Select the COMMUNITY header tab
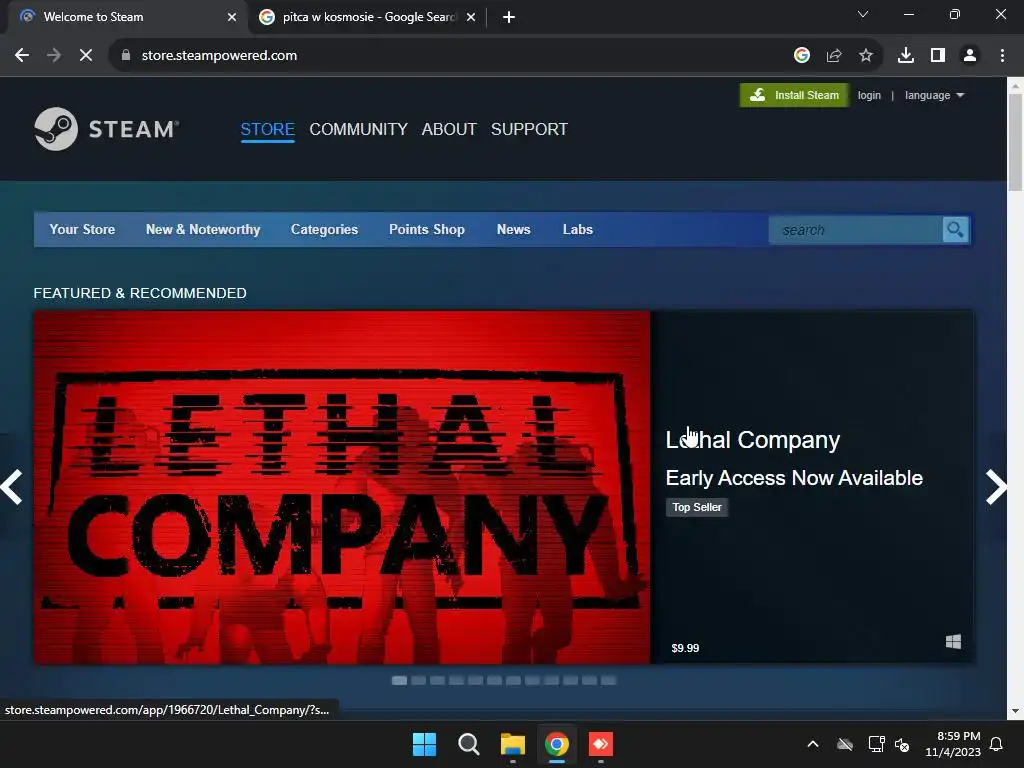The height and width of the screenshot is (768, 1024). tap(359, 129)
